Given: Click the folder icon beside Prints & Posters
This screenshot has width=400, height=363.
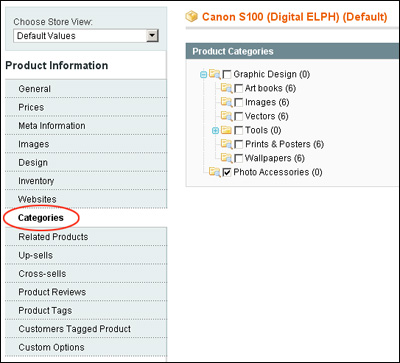Looking at the screenshot, I should point(226,144).
